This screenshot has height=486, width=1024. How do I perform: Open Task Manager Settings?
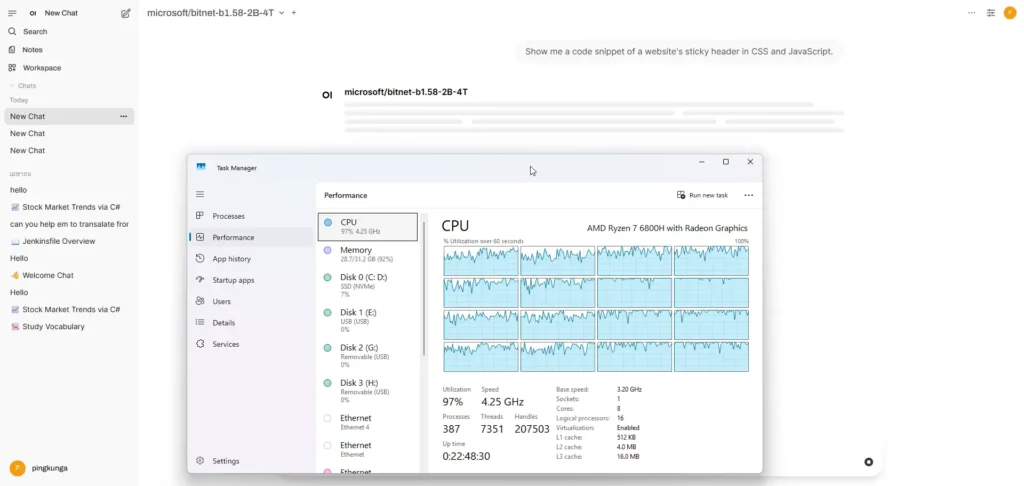251,461
